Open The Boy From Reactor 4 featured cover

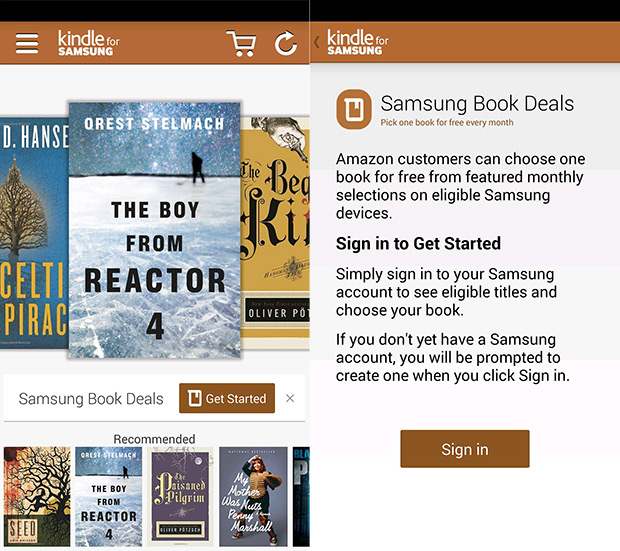155,230
